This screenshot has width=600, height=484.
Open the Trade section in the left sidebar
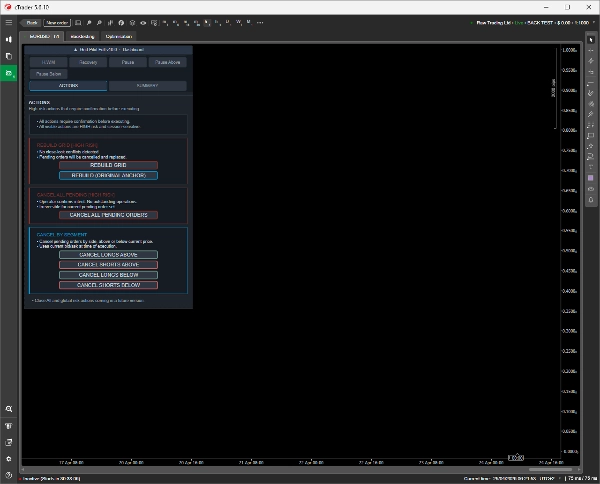(x=9, y=39)
